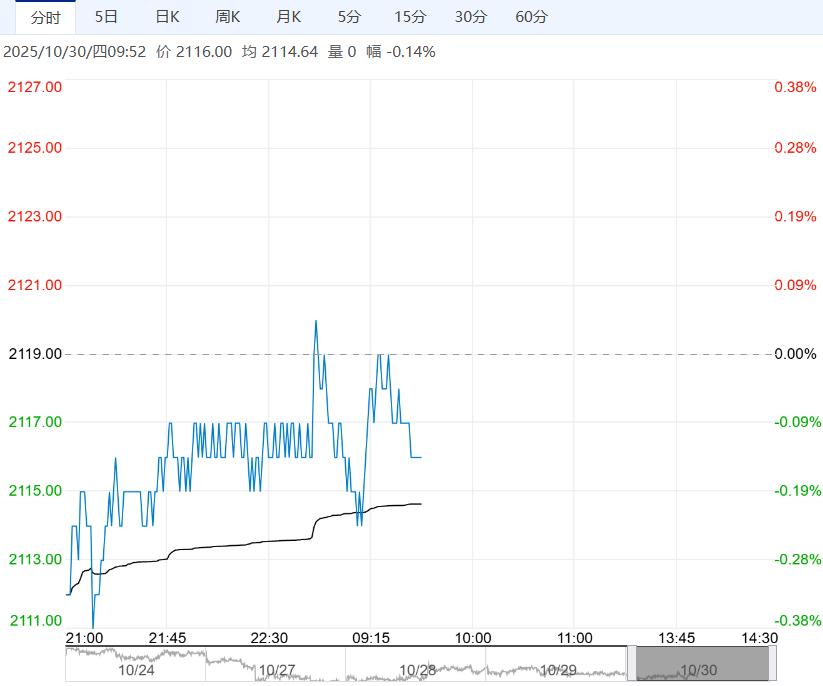The image size is (823, 686).
Task: Jump to 10/27 in the timeline navigator
Action: click(x=277, y=670)
